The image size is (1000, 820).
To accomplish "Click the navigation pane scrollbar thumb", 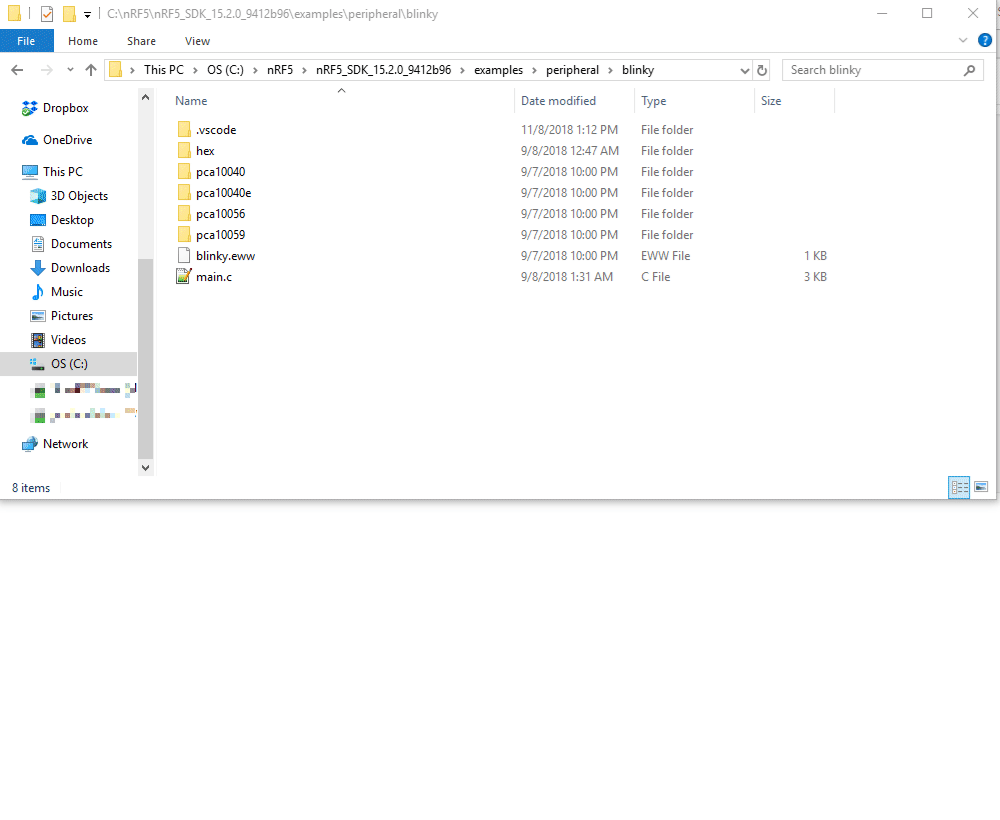I will coord(145,359).
